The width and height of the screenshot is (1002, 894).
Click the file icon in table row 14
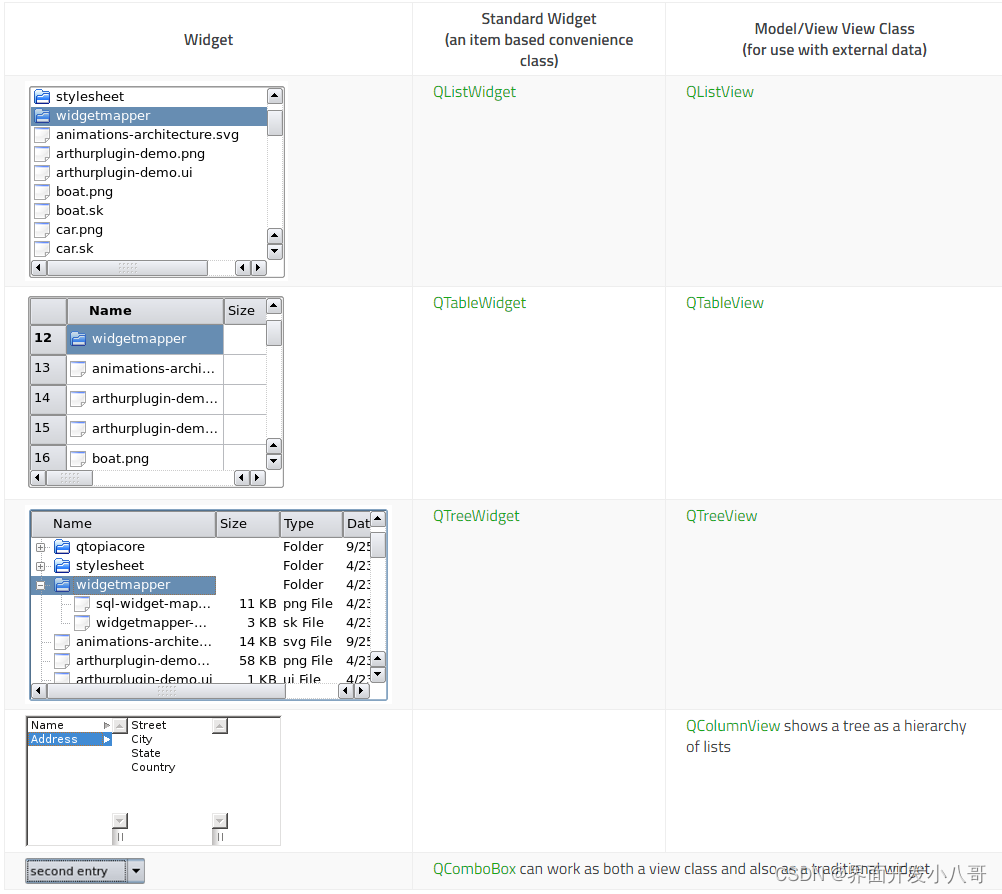pos(78,399)
